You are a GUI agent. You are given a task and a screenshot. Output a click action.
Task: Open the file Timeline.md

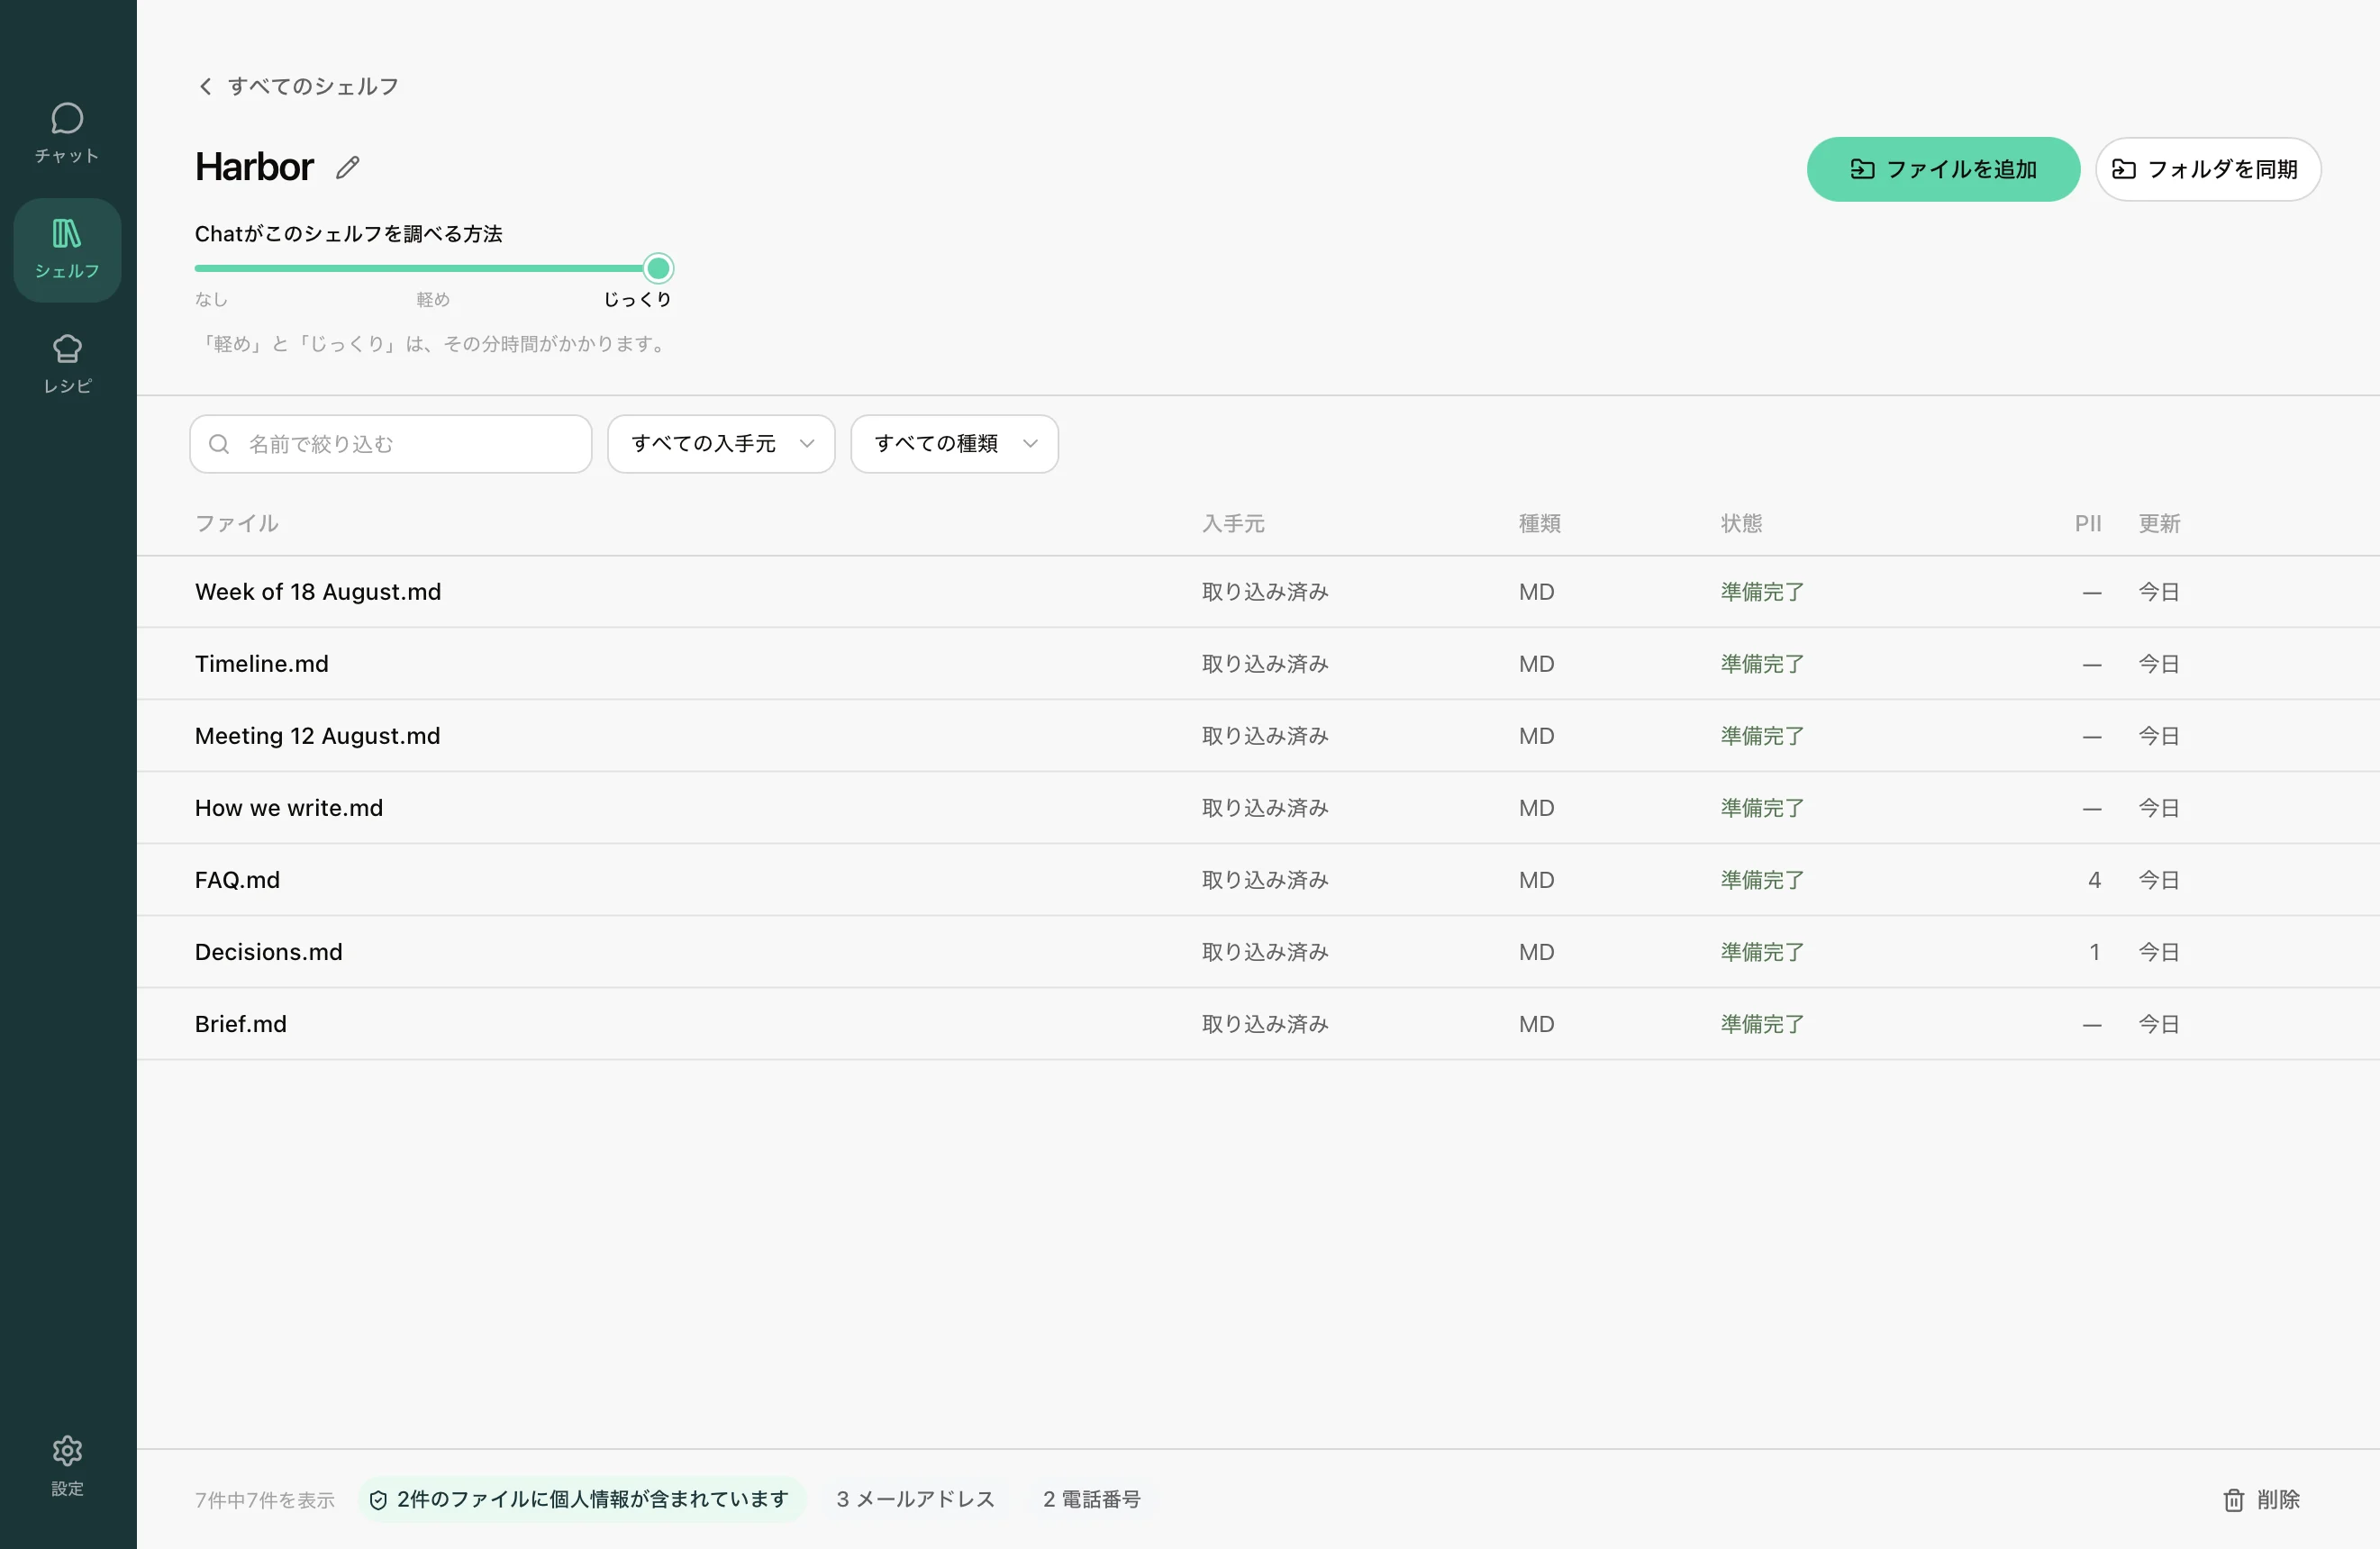pyautogui.click(x=262, y=663)
